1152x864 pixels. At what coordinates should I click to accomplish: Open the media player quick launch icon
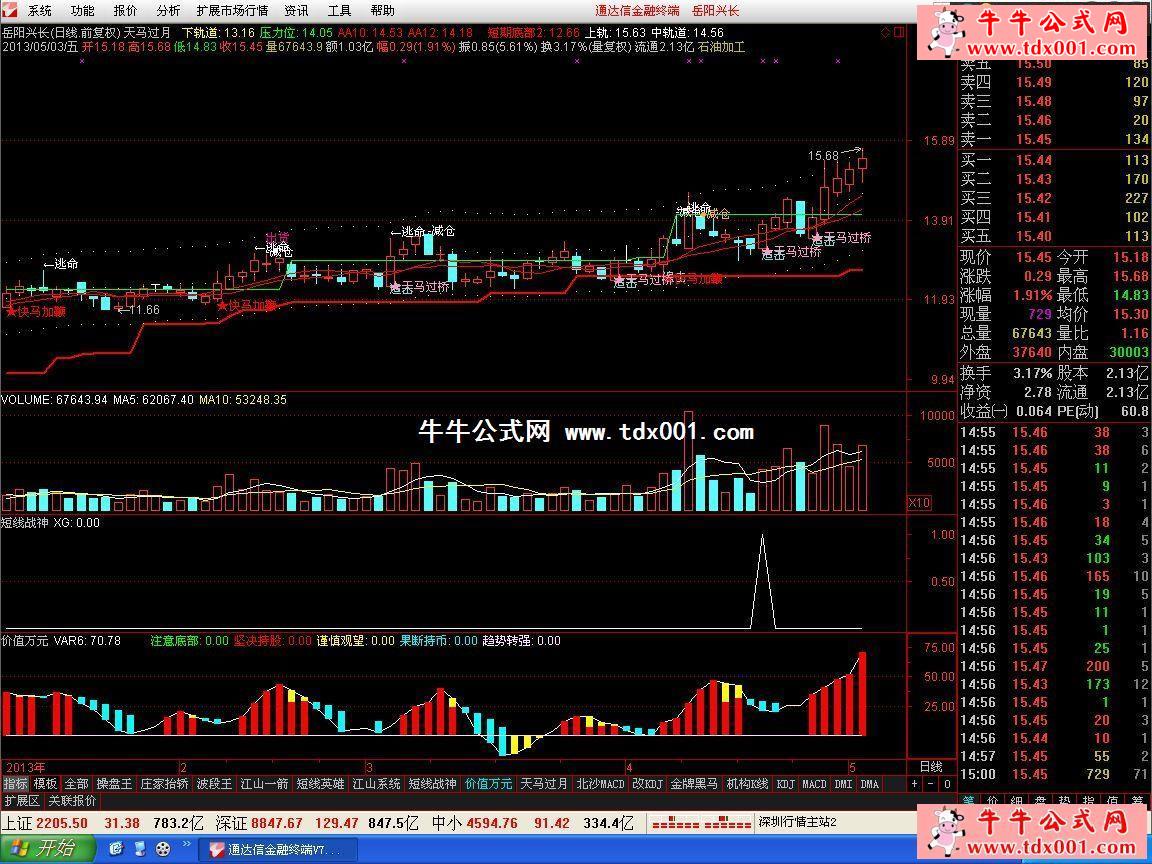coord(163,849)
